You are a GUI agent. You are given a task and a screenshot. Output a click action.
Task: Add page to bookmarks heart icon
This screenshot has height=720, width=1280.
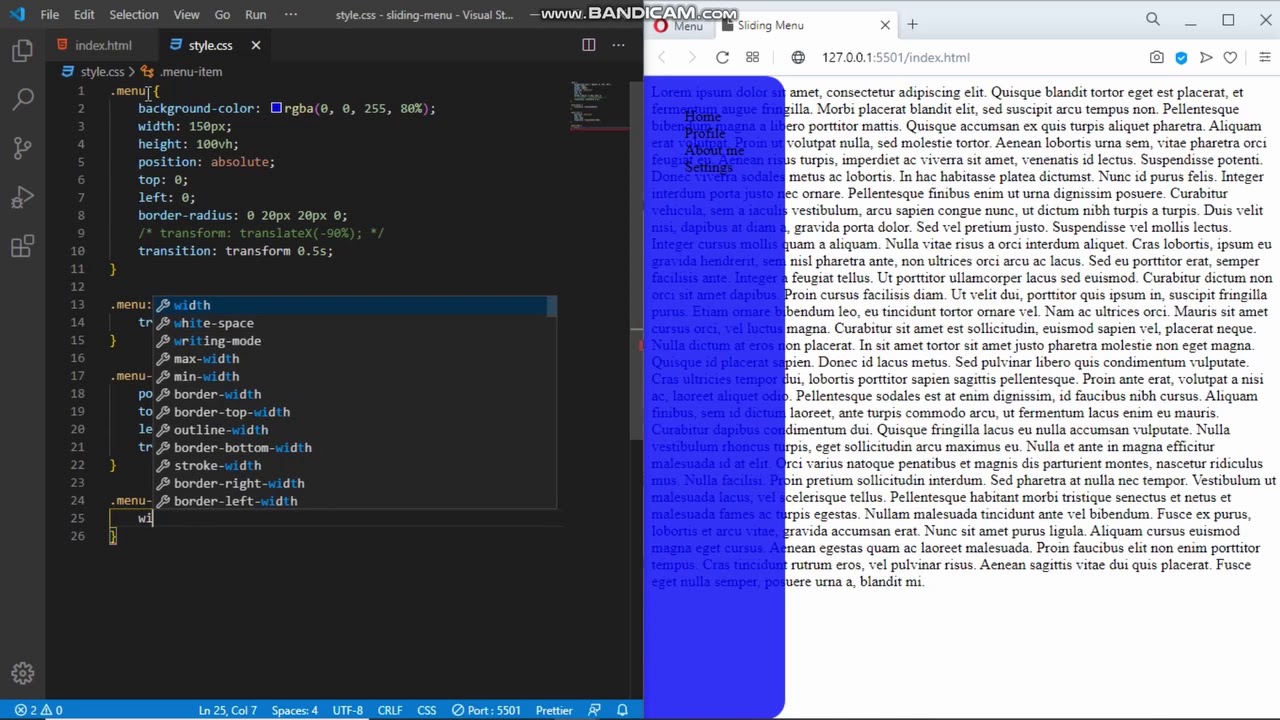click(x=1231, y=57)
